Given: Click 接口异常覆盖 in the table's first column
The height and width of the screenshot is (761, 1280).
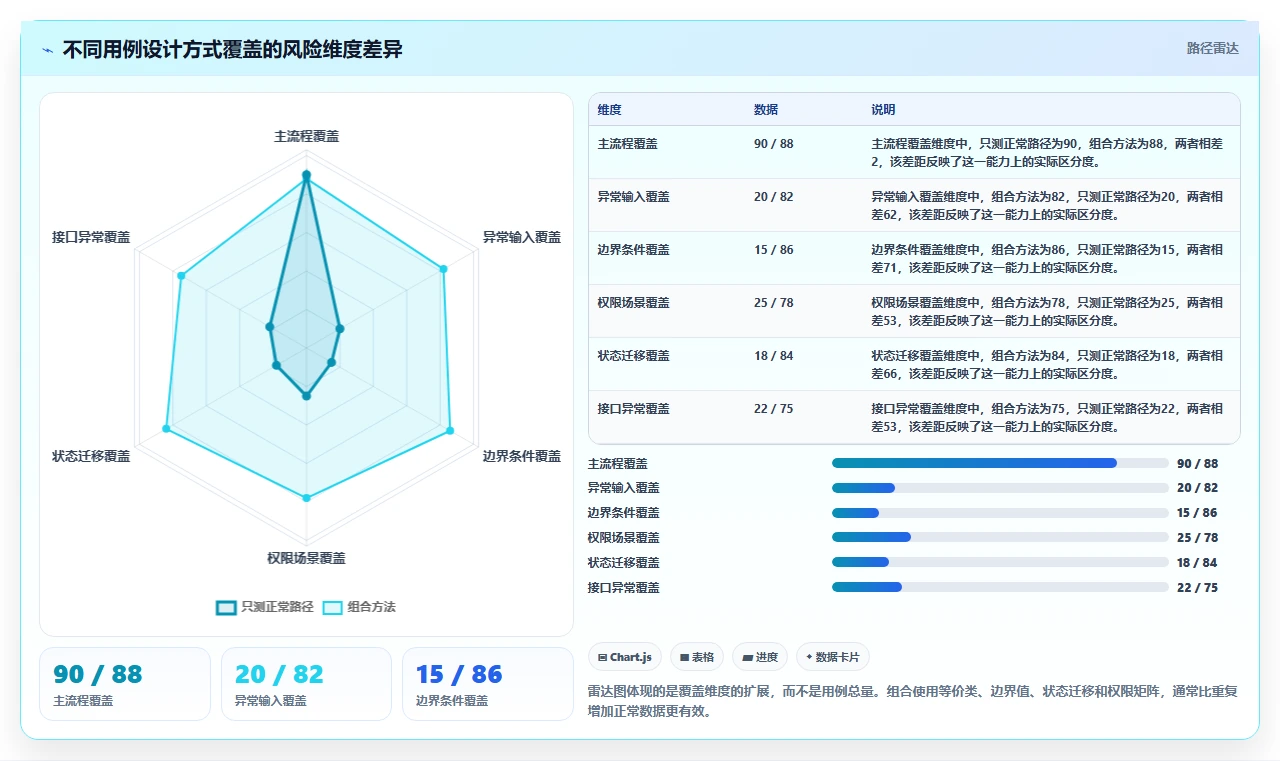Looking at the screenshot, I should (634, 409).
